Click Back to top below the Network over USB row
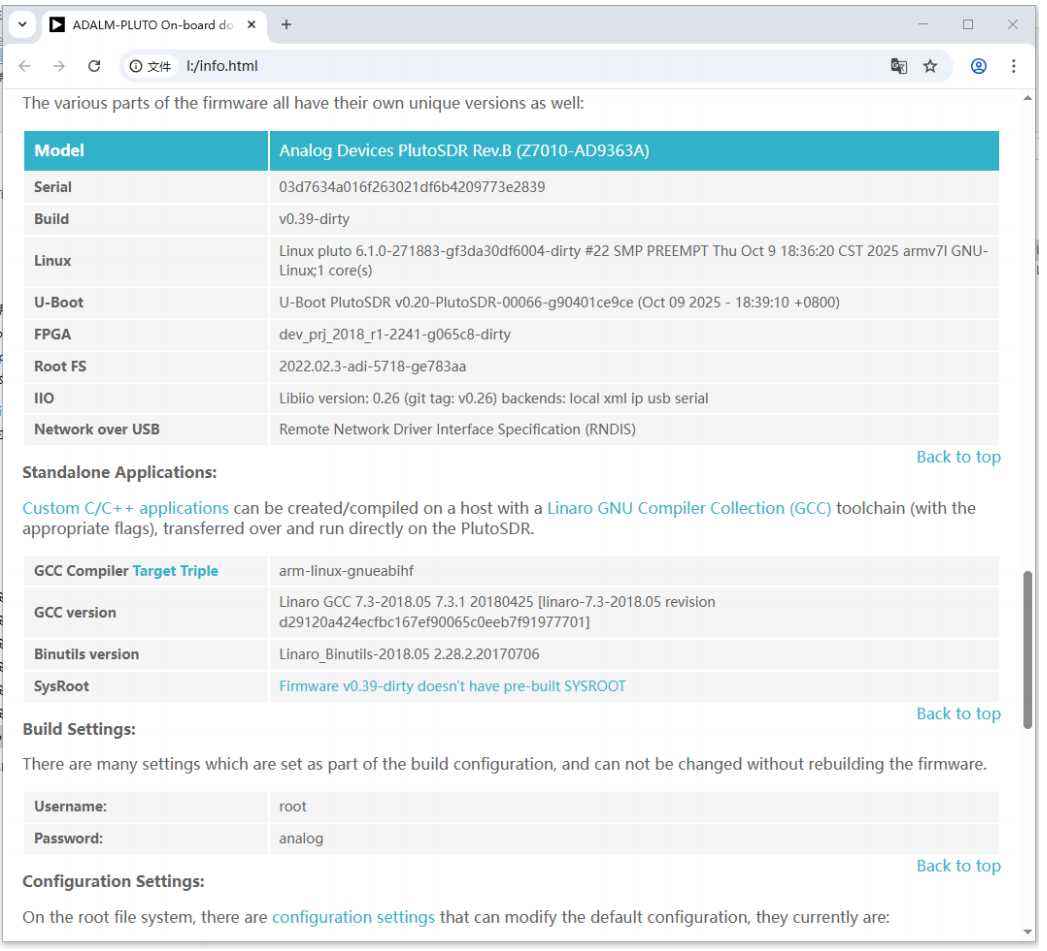 click(x=958, y=457)
